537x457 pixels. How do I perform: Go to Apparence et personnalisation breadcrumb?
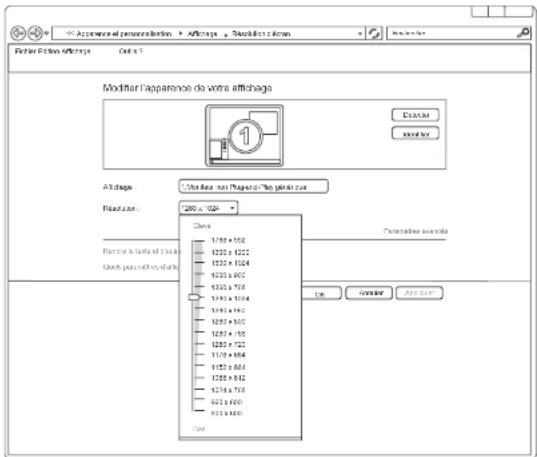pyautogui.click(x=124, y=34)
